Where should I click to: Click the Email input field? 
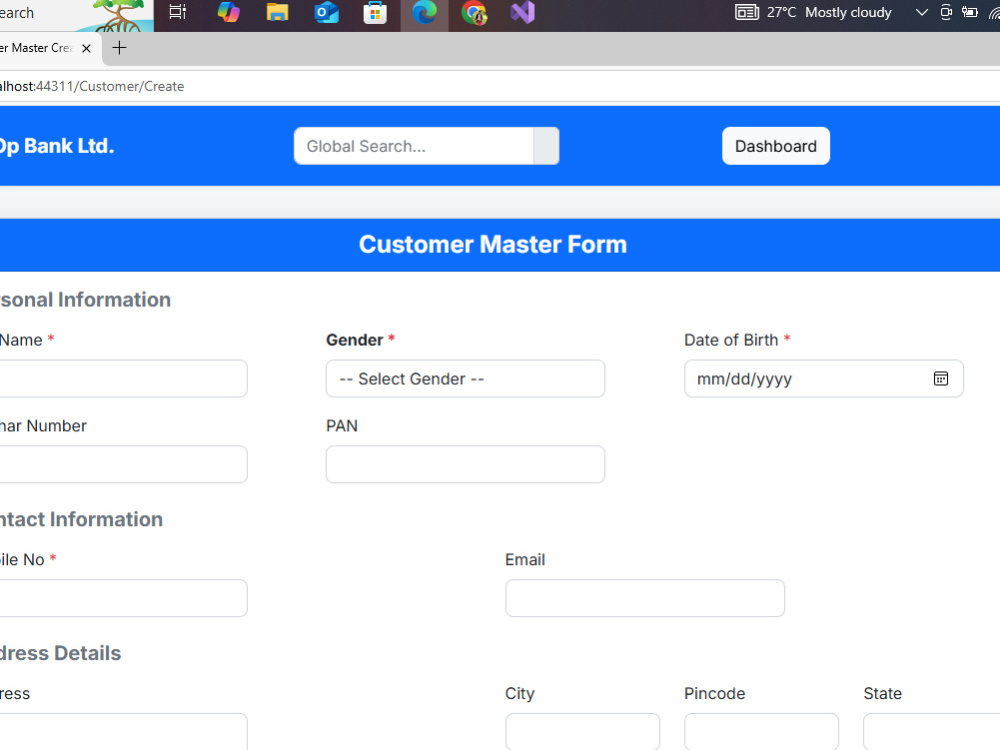(645, 598)
